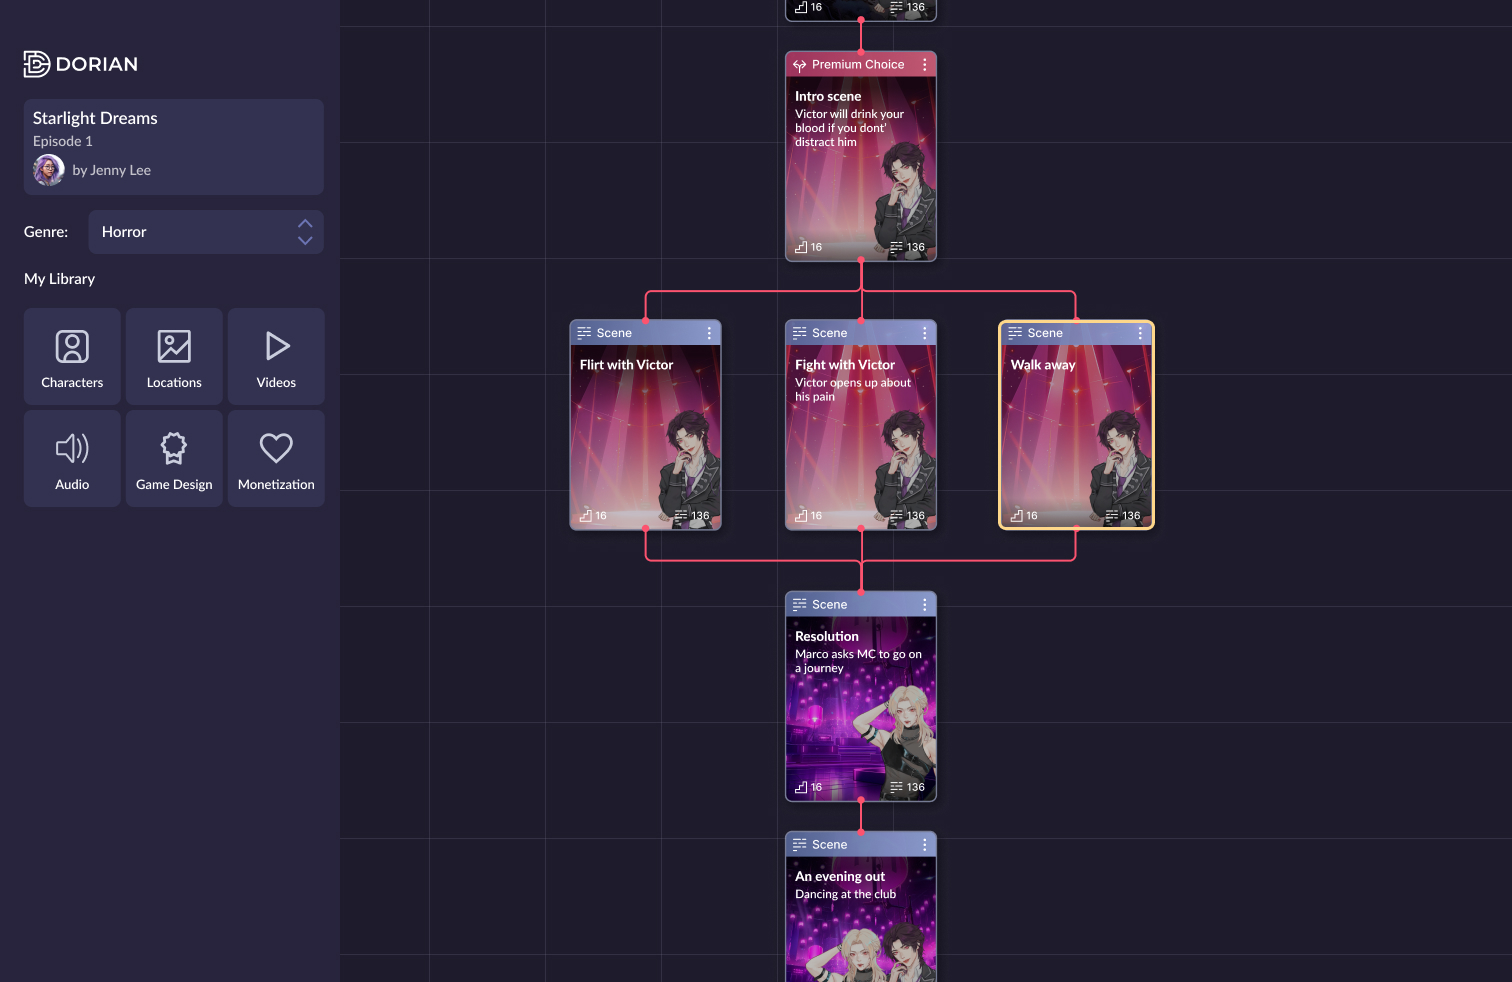This screenshot has width=1512, height=982.
Task: Click the Dorian logo
Action: [81, 64]
